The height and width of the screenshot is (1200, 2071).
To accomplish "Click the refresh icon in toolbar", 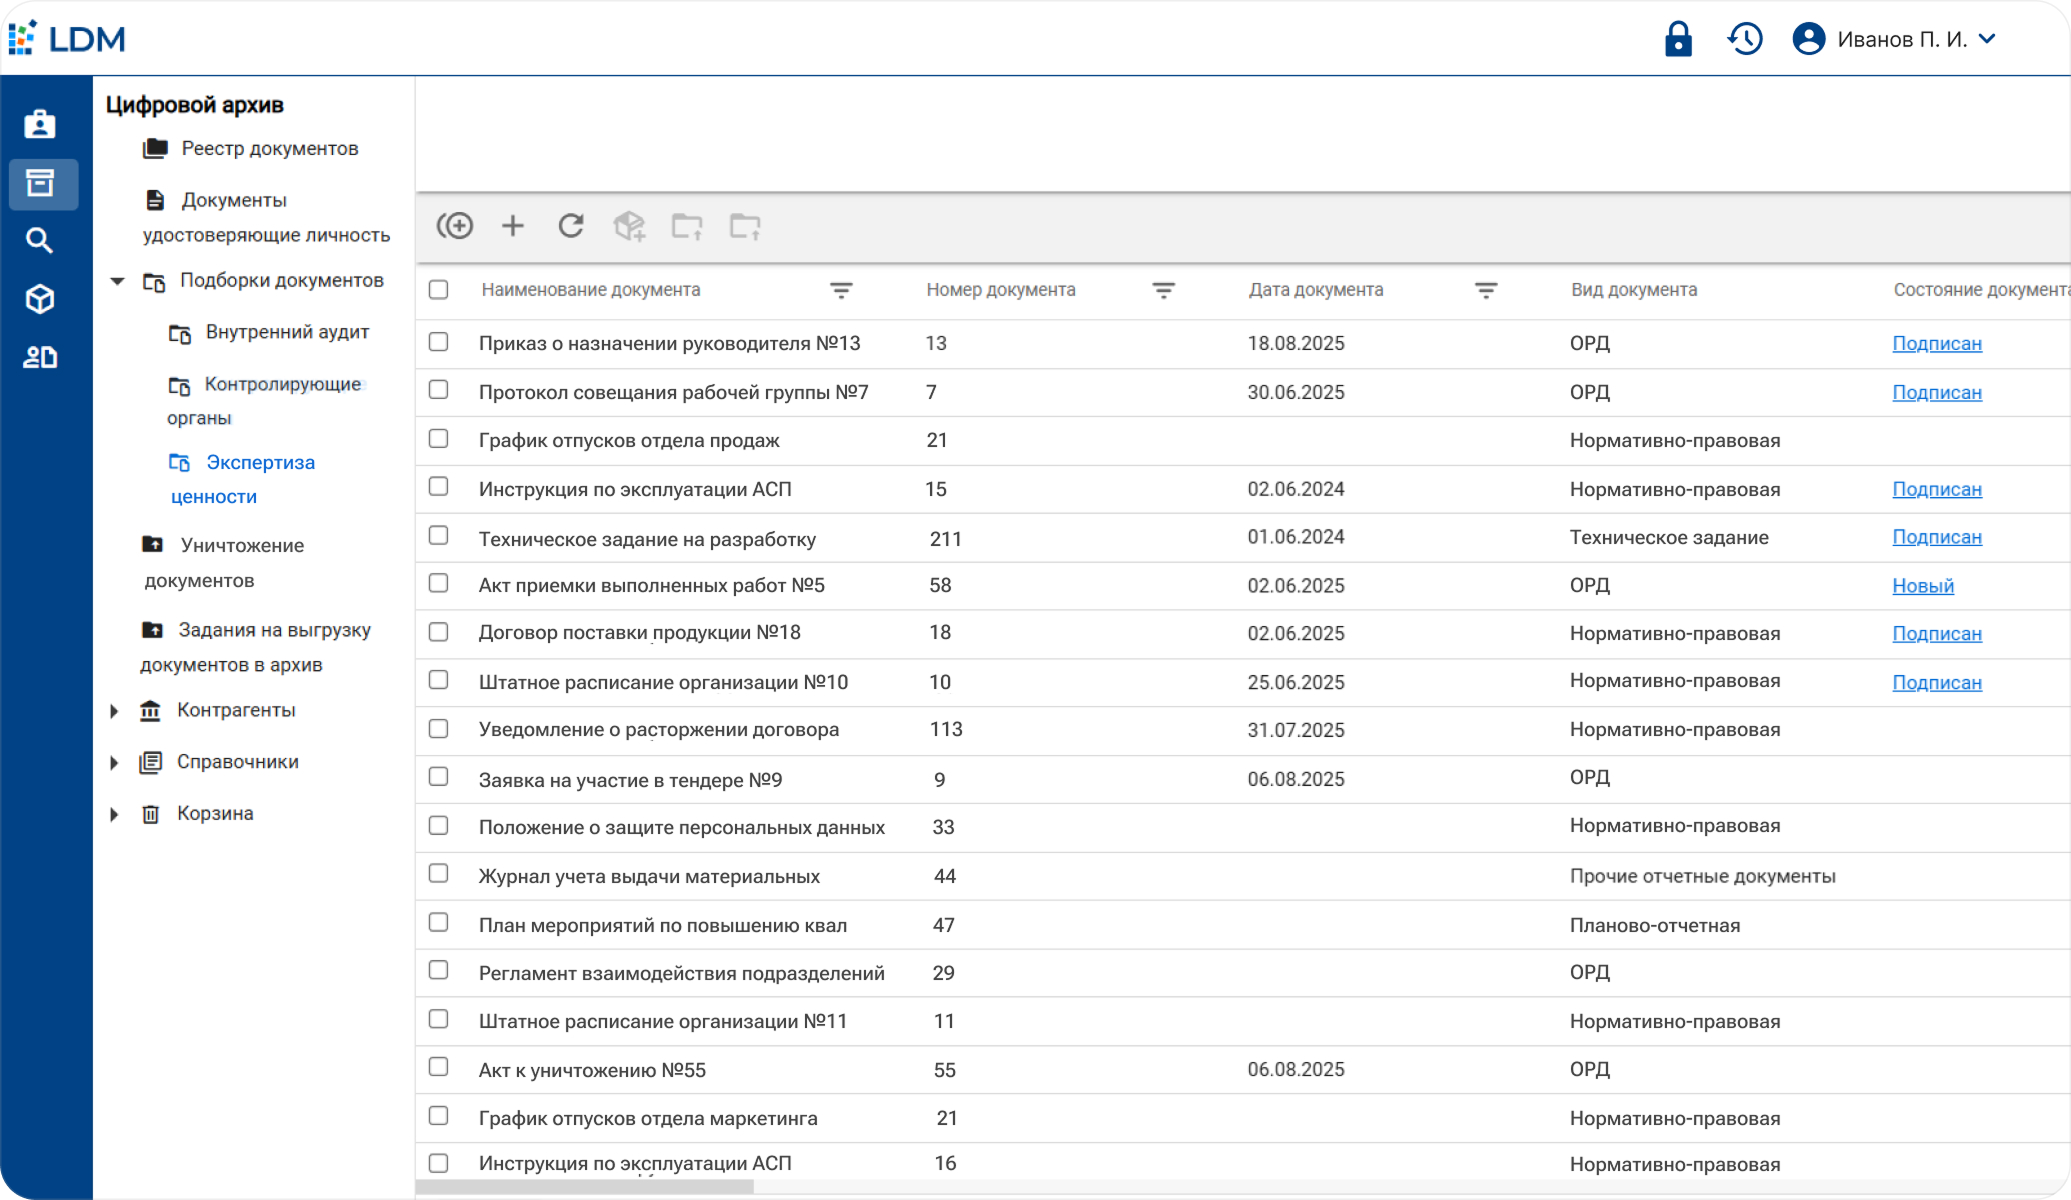I will click(x=571, y=226).
